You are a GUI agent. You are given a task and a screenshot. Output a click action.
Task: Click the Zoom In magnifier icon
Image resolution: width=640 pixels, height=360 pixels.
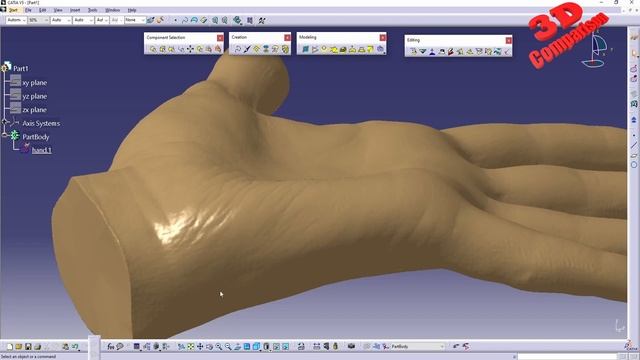tap(219, 347)
